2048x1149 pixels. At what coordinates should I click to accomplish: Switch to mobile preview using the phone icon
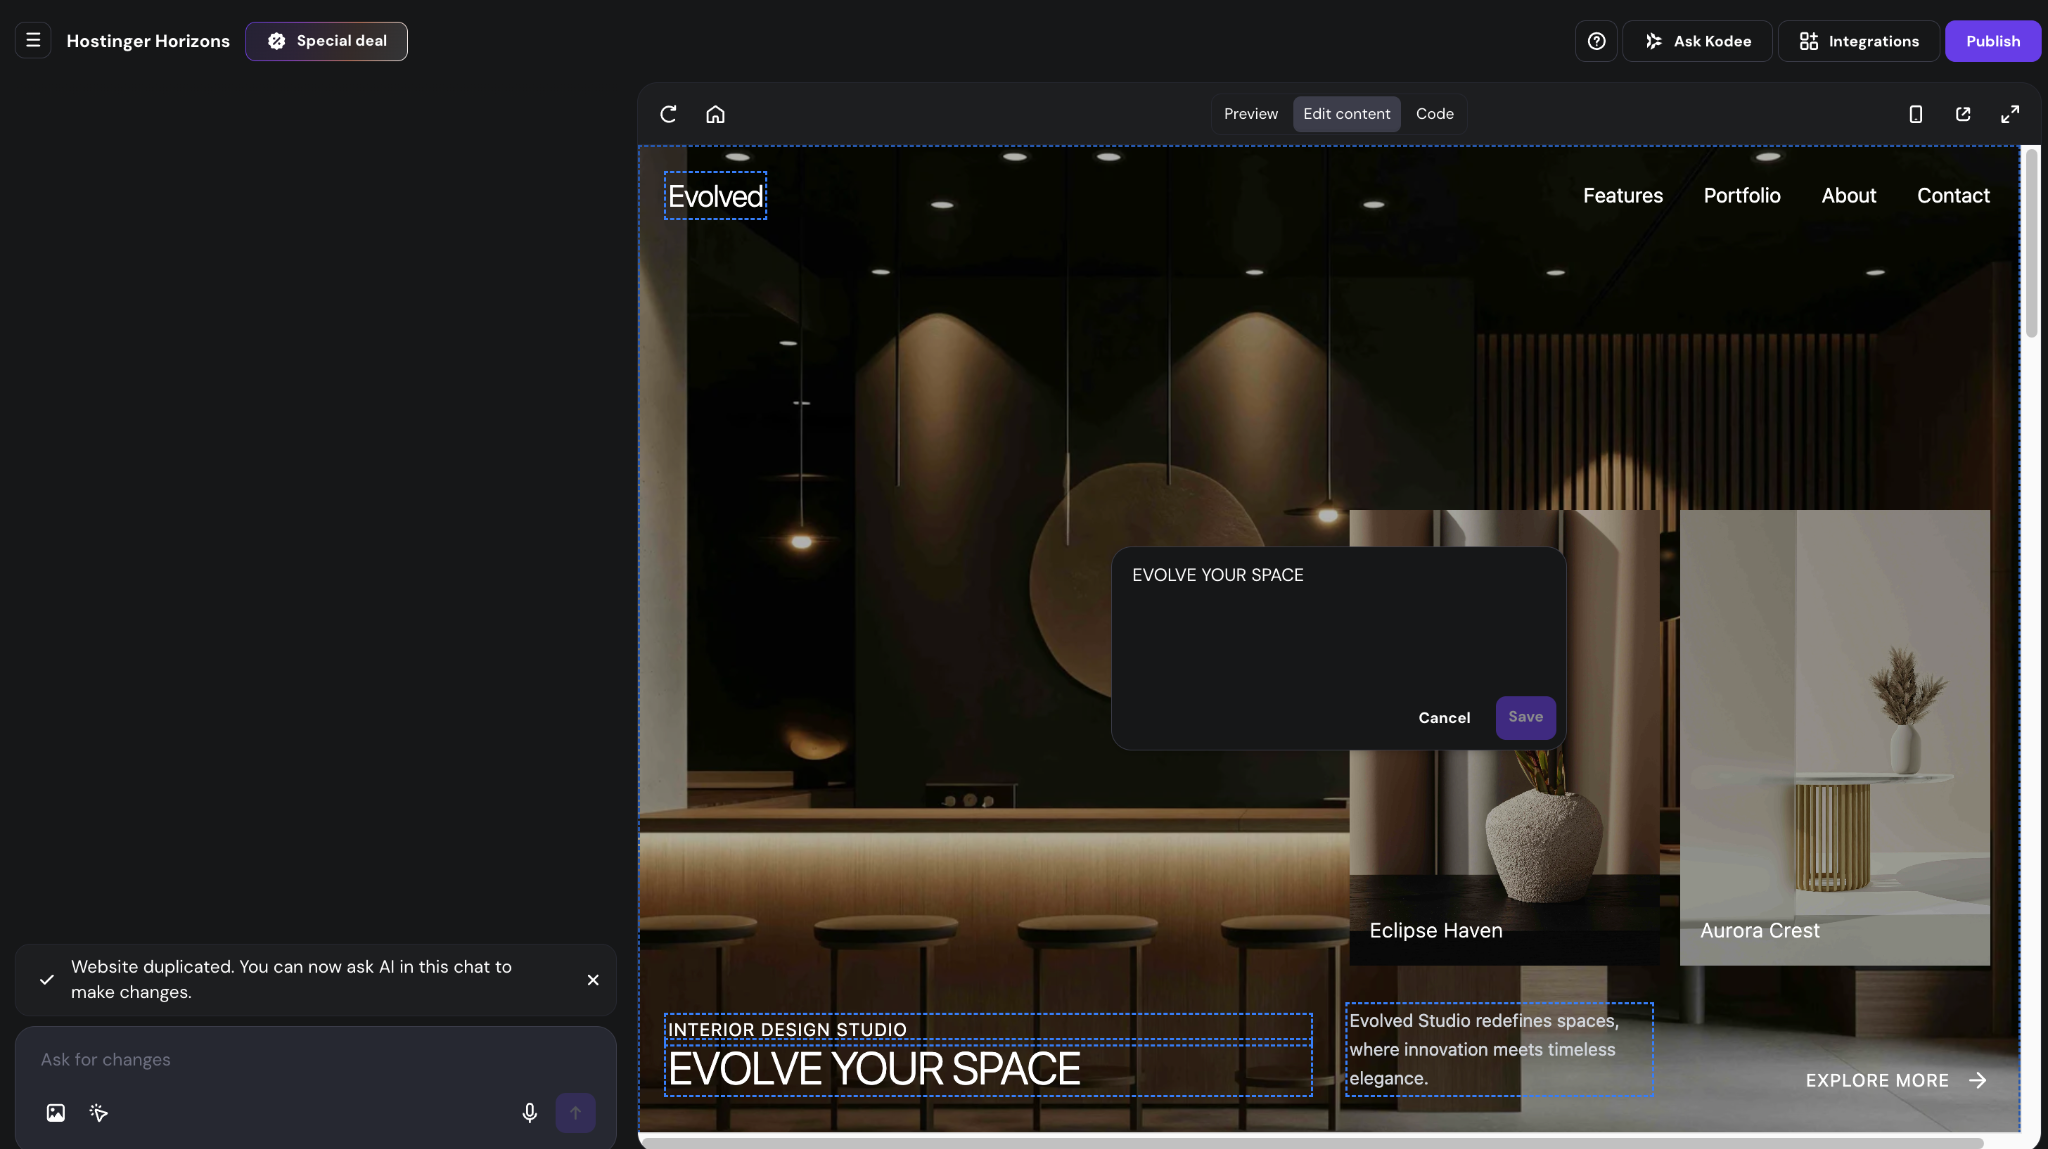1915,114
